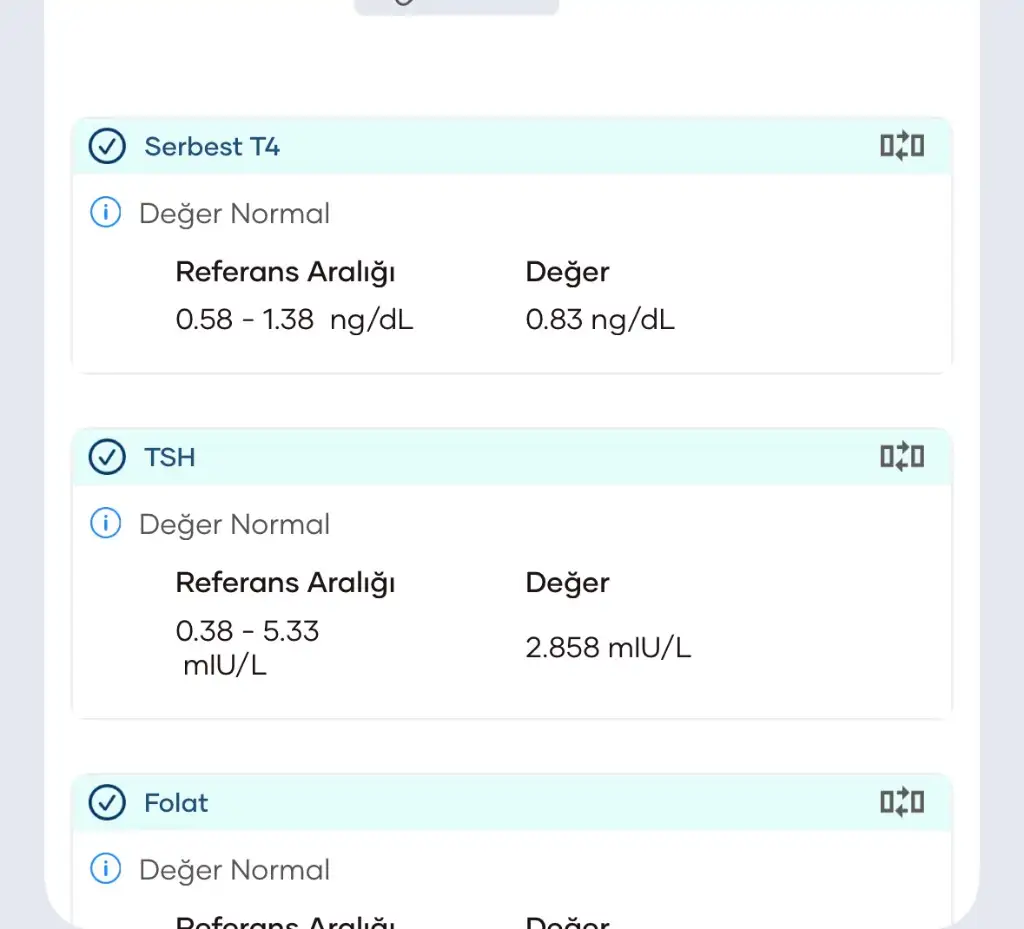
Task: Click the Folat test title
Action: 176,803
